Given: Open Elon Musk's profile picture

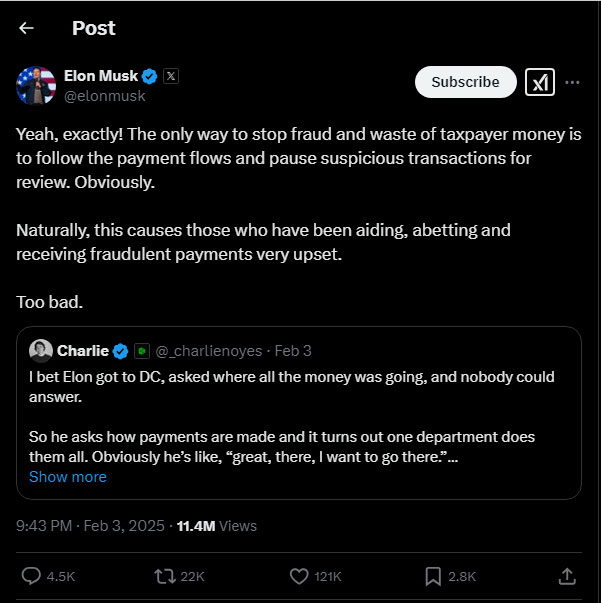Looking at the screenshot, I should click(x=36, y=86).
